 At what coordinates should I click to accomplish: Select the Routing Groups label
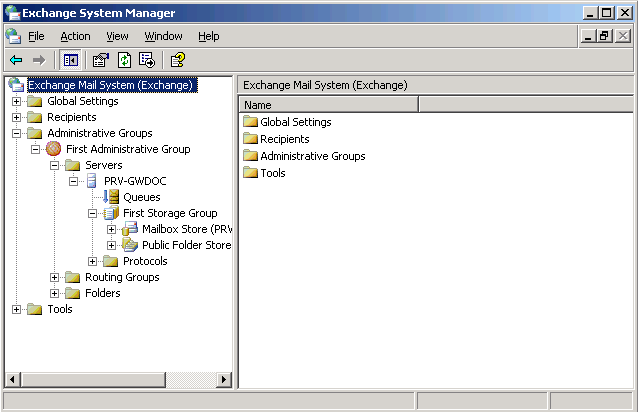pos(122,277)
